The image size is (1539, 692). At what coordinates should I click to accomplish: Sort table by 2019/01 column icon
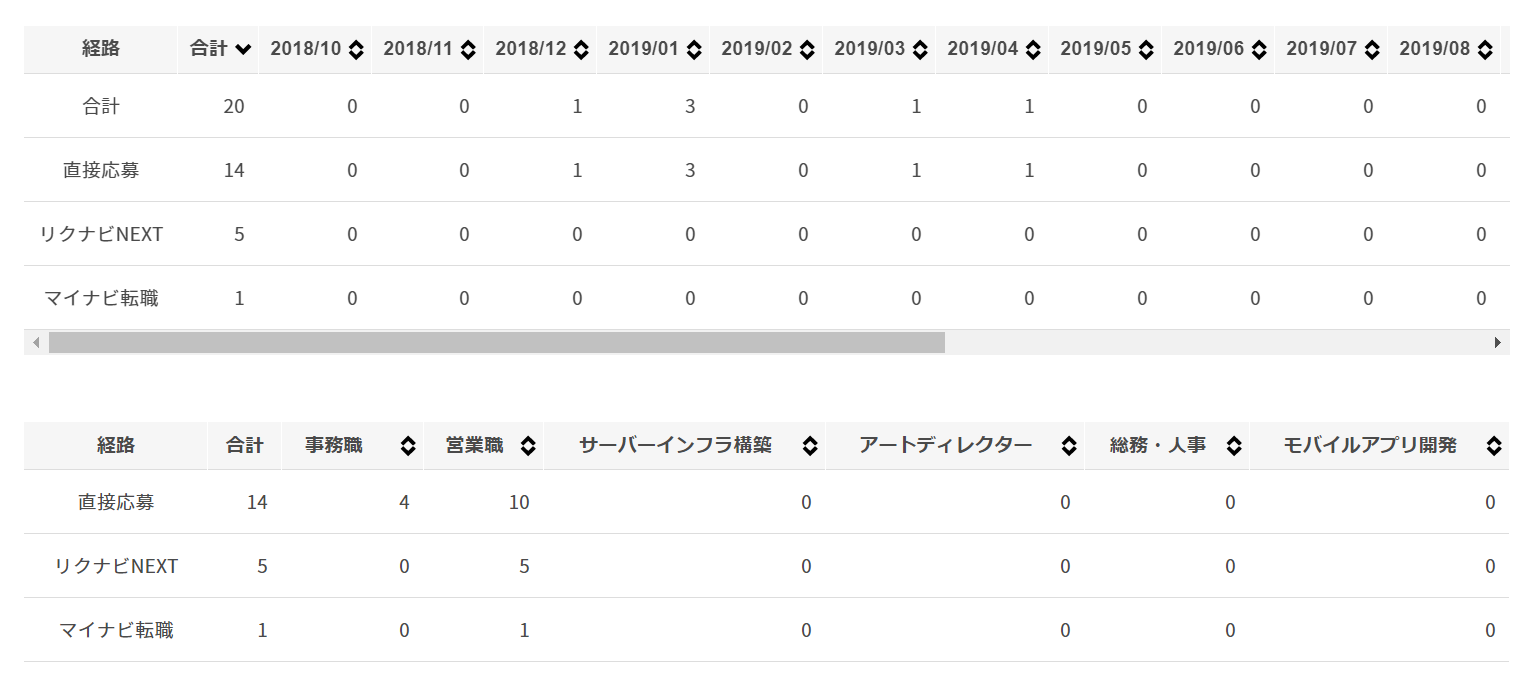point(694,49)
